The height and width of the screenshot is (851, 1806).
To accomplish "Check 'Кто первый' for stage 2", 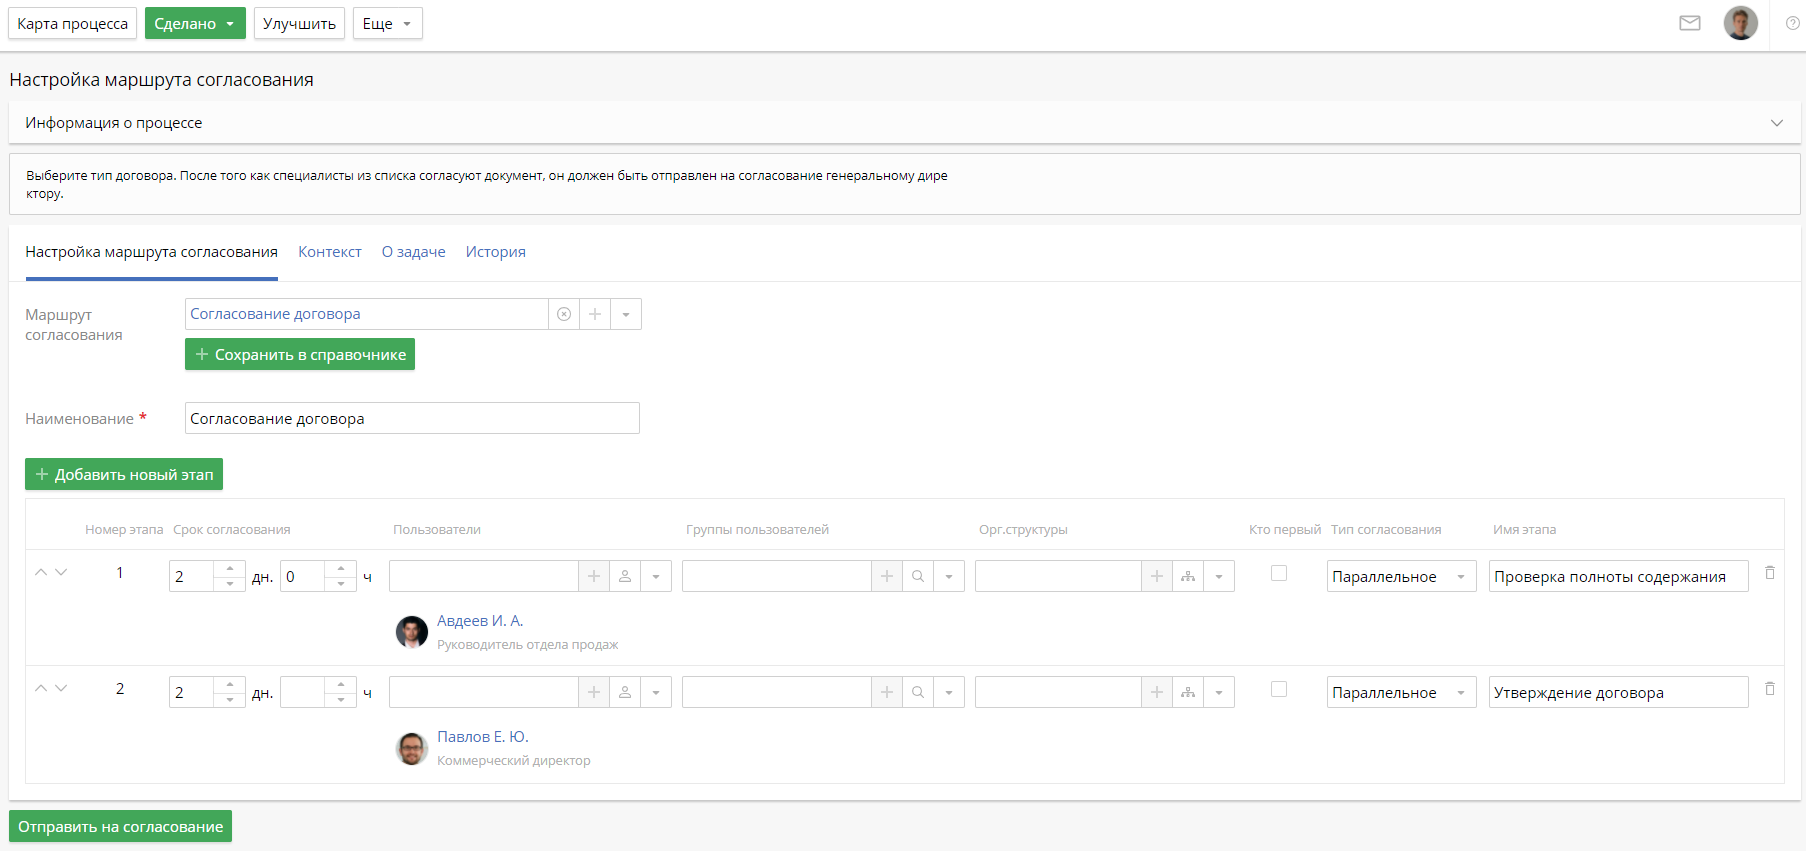I will click(1278, 689).
